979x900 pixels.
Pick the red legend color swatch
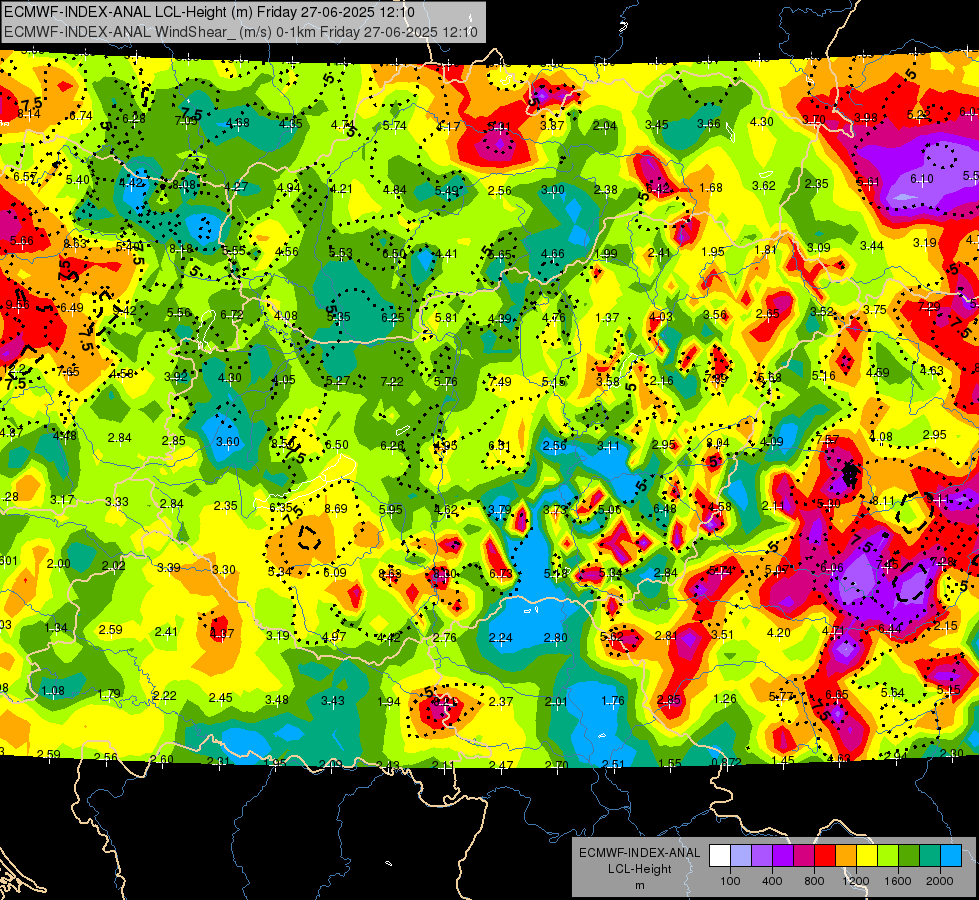pos(825,856)
